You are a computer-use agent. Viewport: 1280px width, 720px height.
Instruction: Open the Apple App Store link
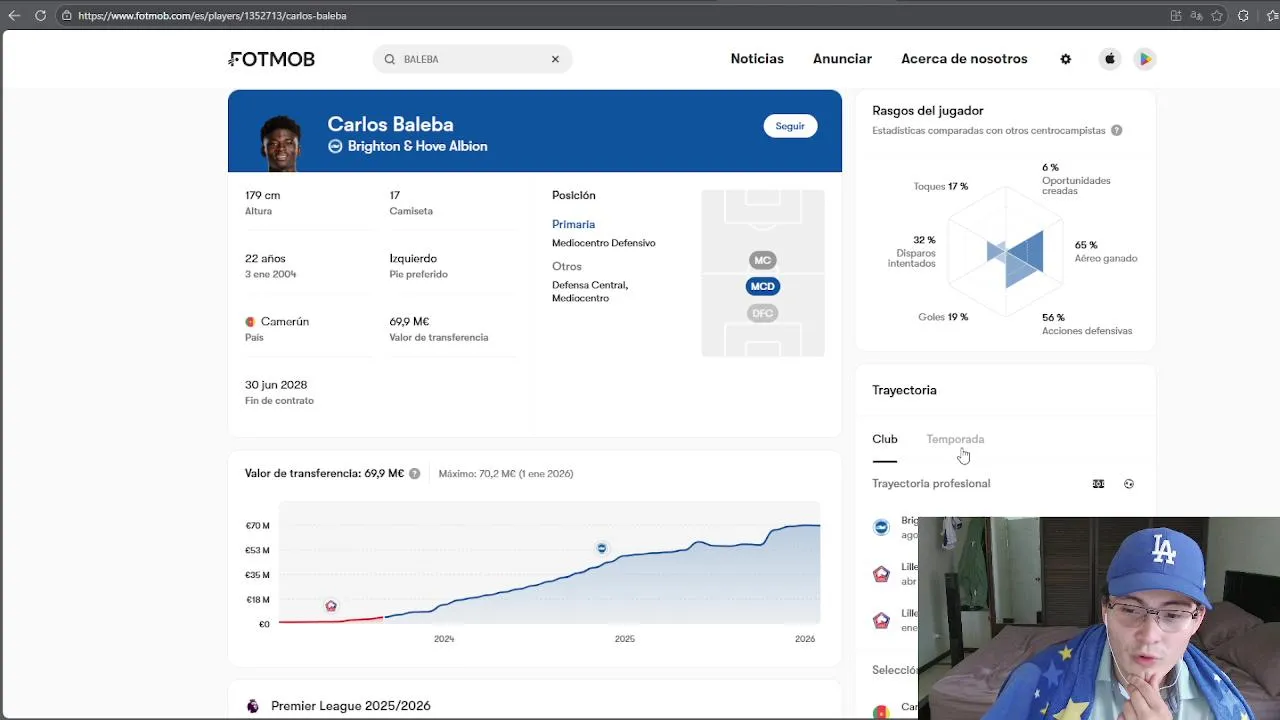tap(1110, 59)
